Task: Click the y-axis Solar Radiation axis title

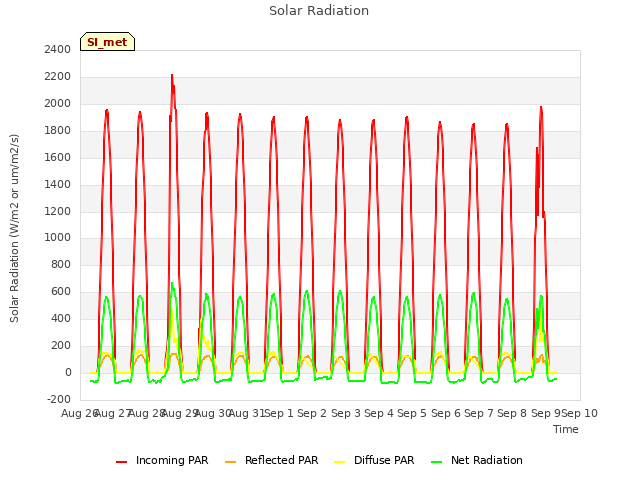Action: [x=14, y=228]
